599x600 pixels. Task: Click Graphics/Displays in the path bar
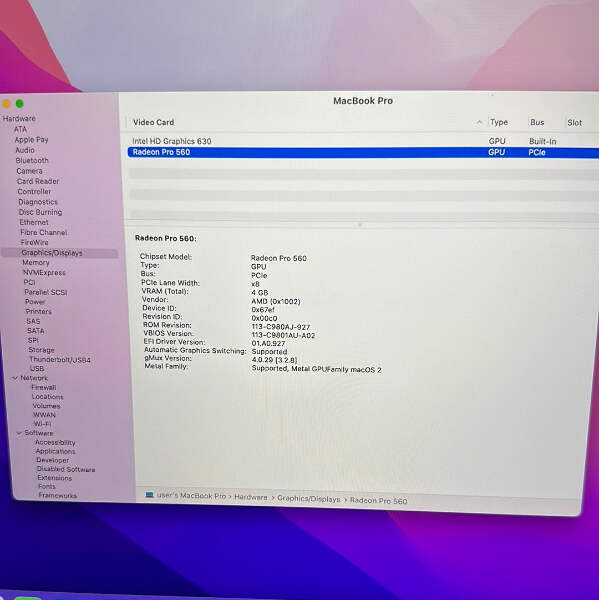[308, 499]
